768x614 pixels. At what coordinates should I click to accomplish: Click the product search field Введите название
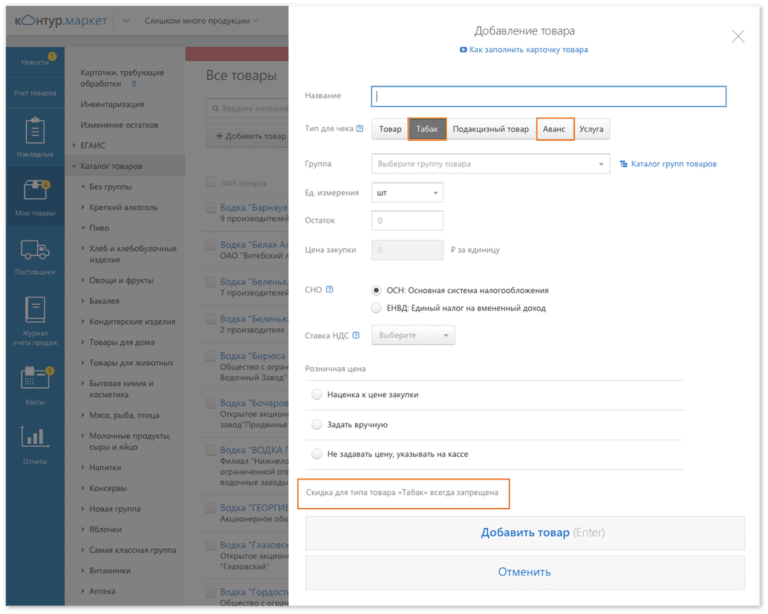click(x=248, y=108)
